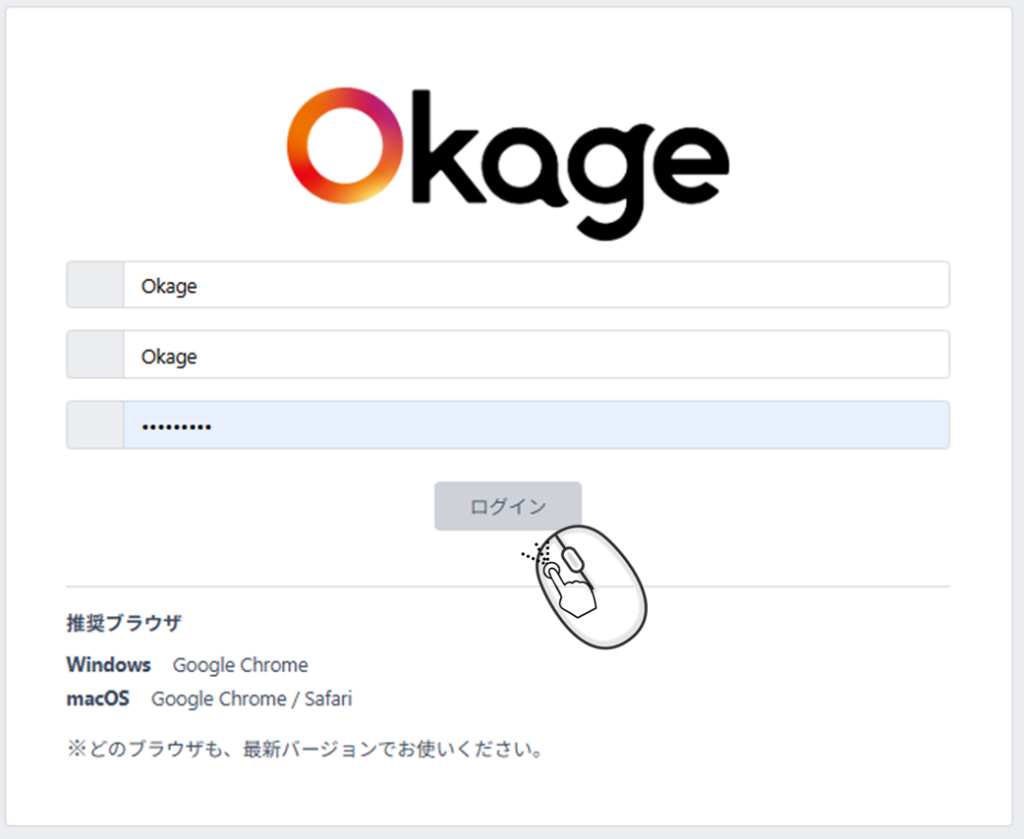The height and width of the screenshot is (839, 1024).
Task: Click the horizontal divider below the login button
Action: [x=300, y=586]
